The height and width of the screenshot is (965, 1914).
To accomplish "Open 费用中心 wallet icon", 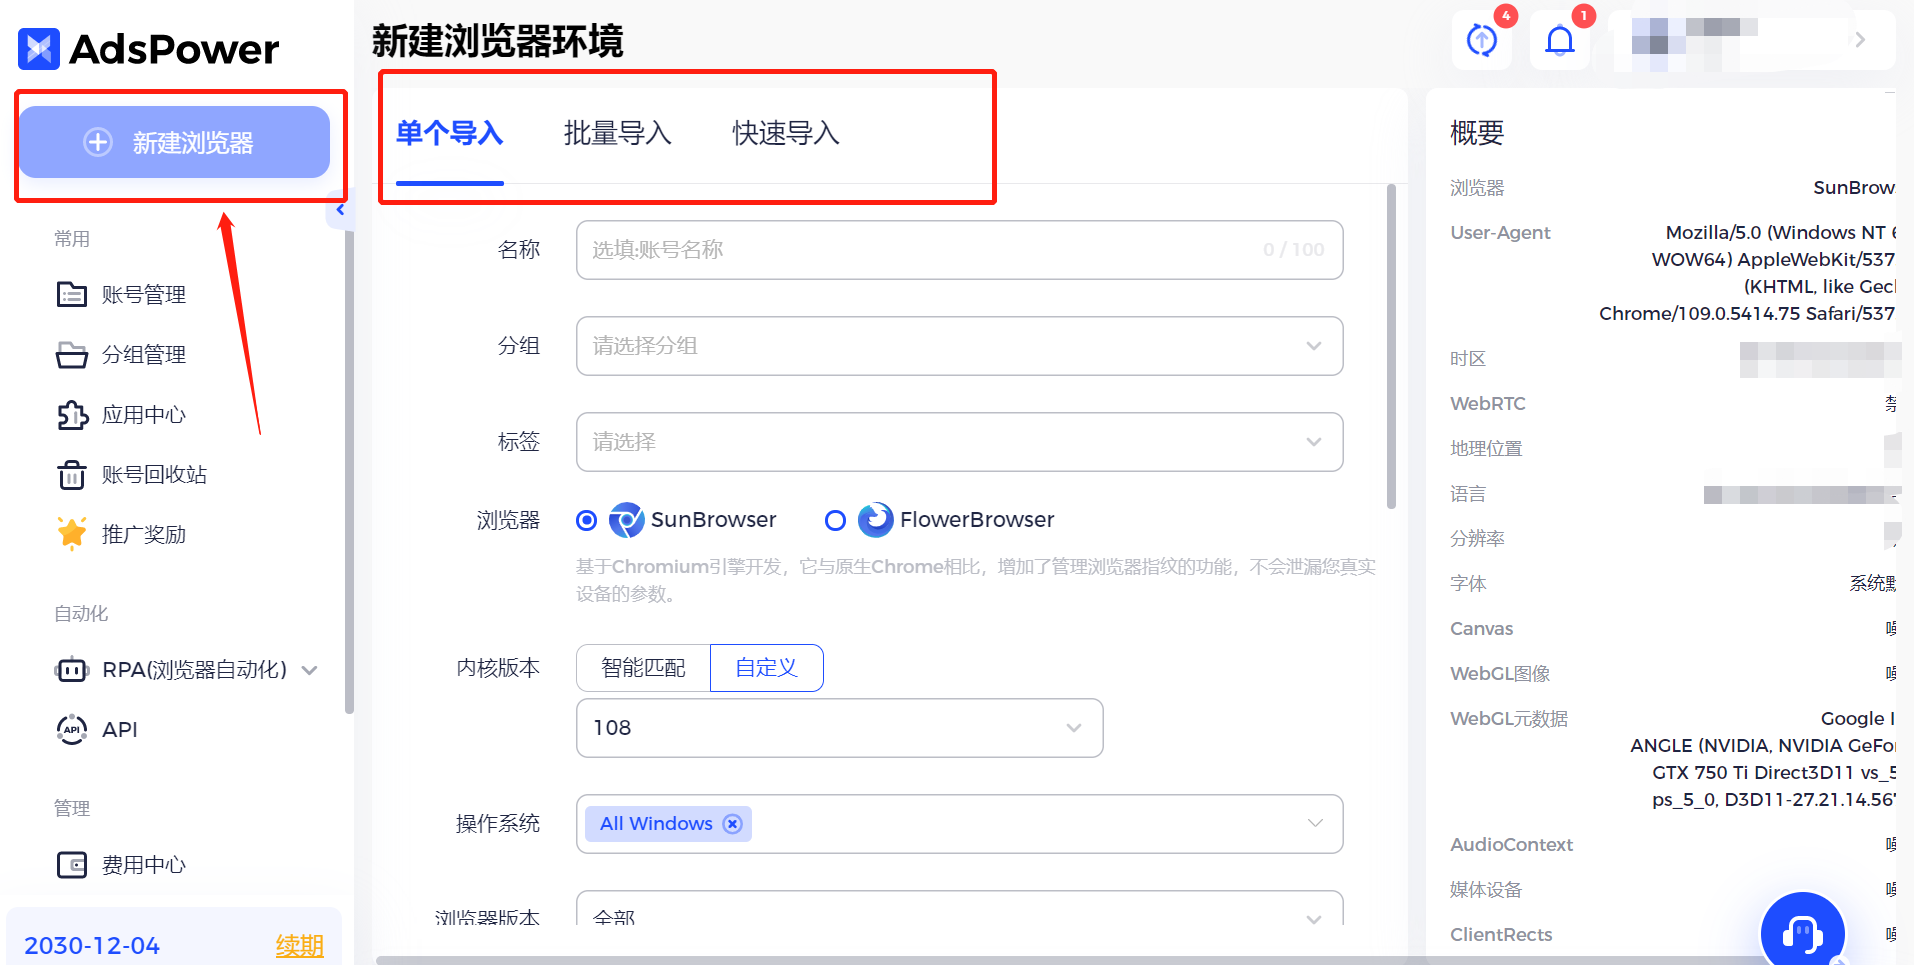I will pos(72,865).
